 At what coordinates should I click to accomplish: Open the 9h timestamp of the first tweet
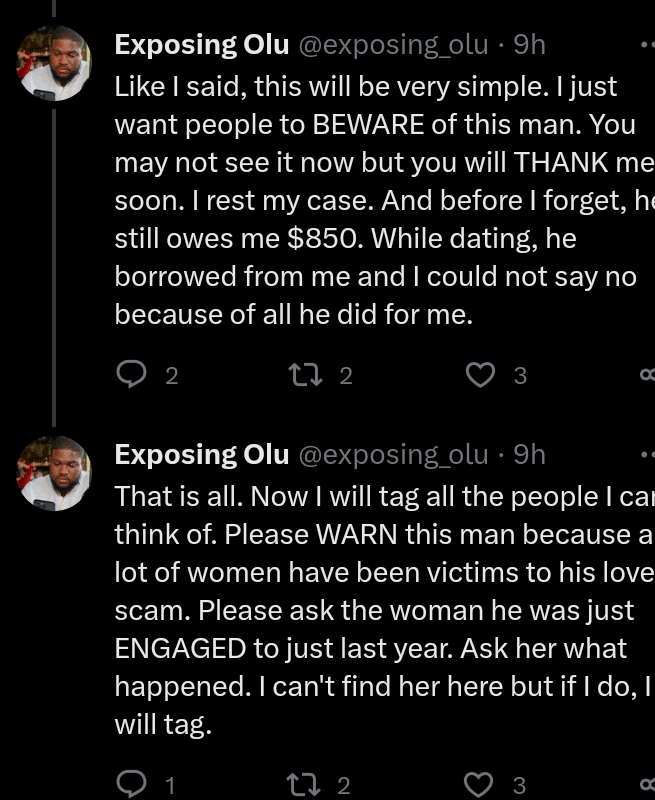(x=529, y=45)
